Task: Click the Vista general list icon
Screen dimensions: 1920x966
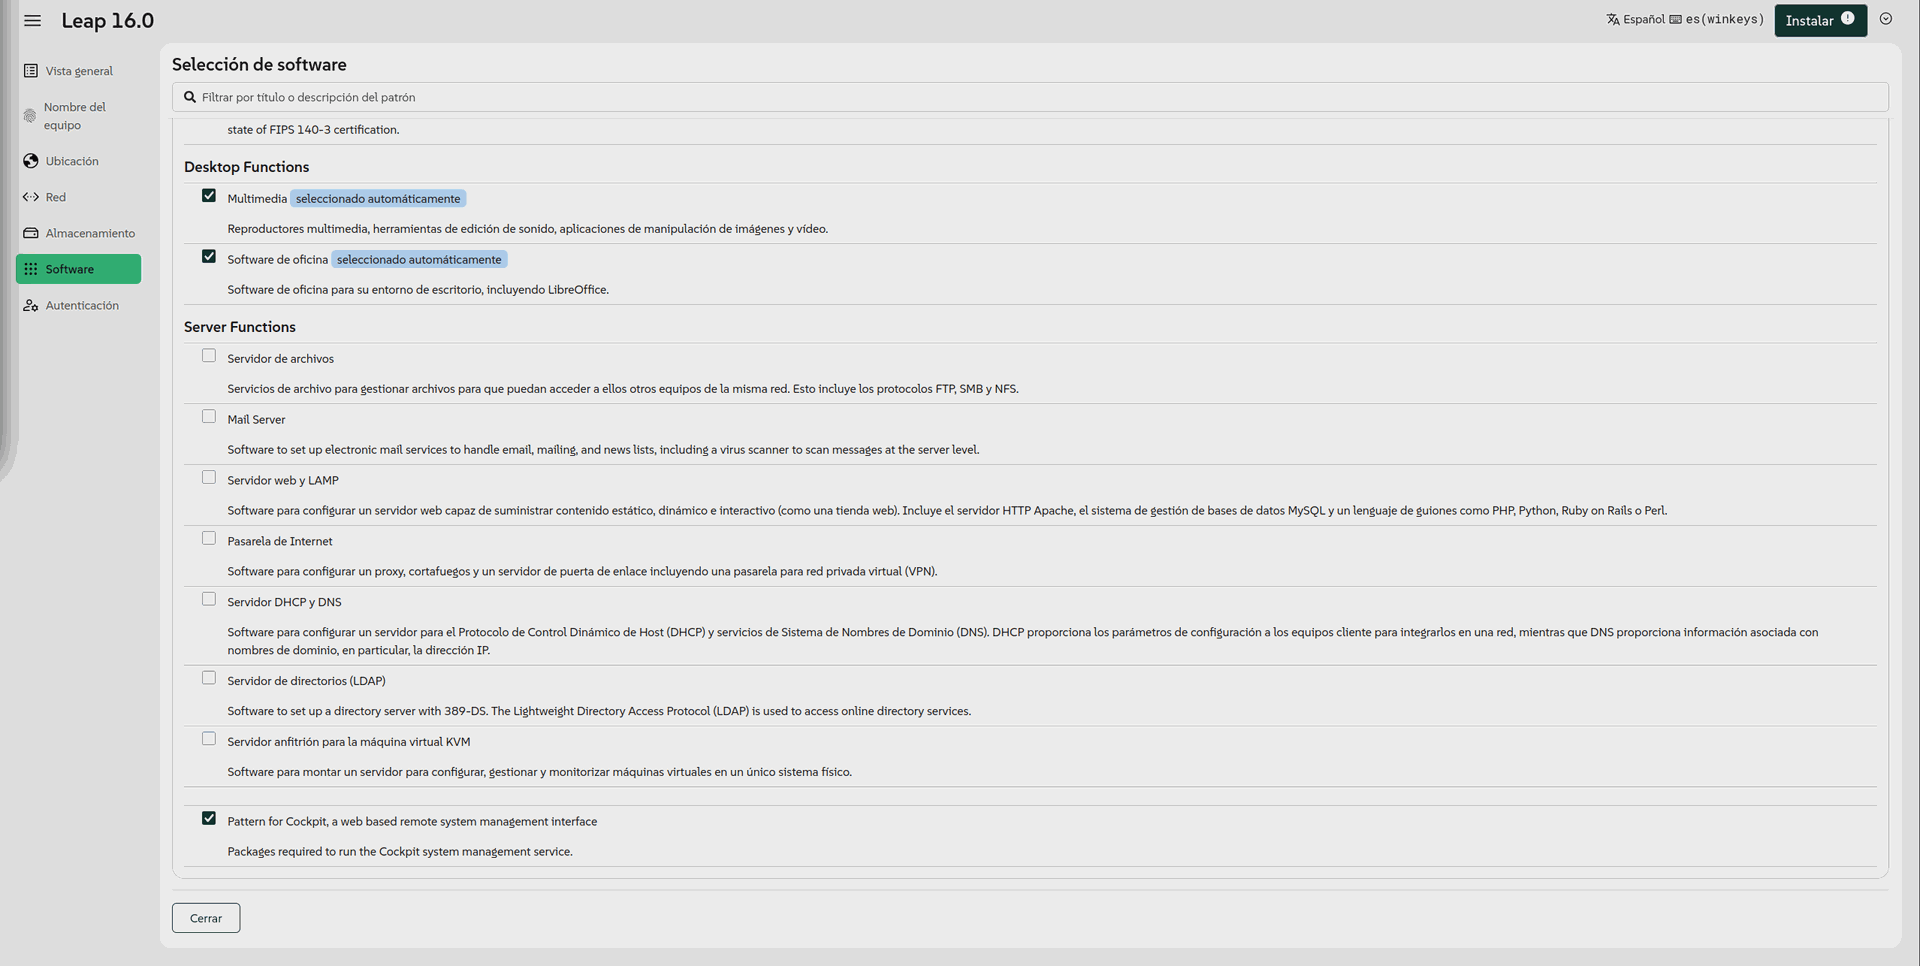Action: click(31, 71)
